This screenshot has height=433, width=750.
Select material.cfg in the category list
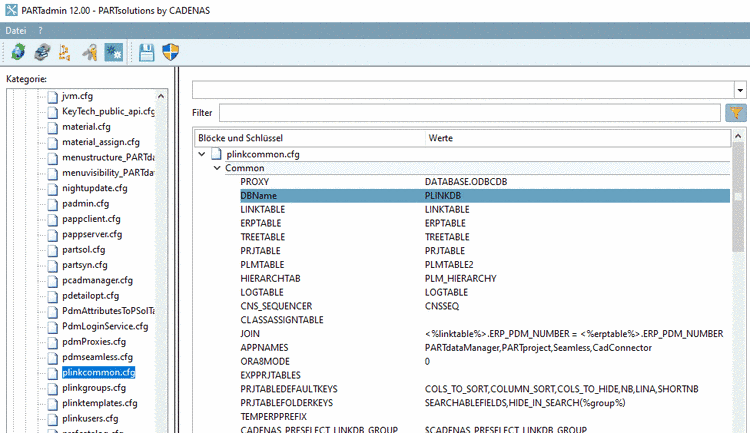(86, 127)
